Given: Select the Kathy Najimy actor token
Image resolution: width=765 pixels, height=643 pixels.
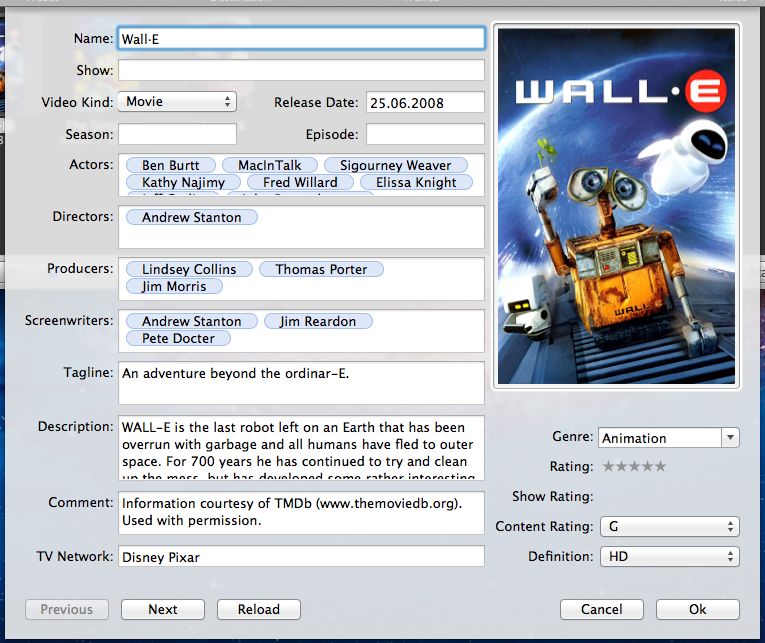Looking at the screenshot, I should (183, 182).
